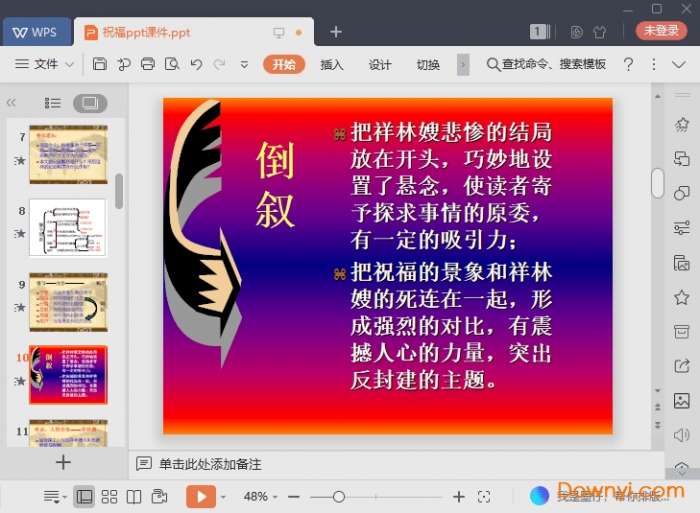Open a new tab with the plus button
700x513 pixels.
coord(336,32)
